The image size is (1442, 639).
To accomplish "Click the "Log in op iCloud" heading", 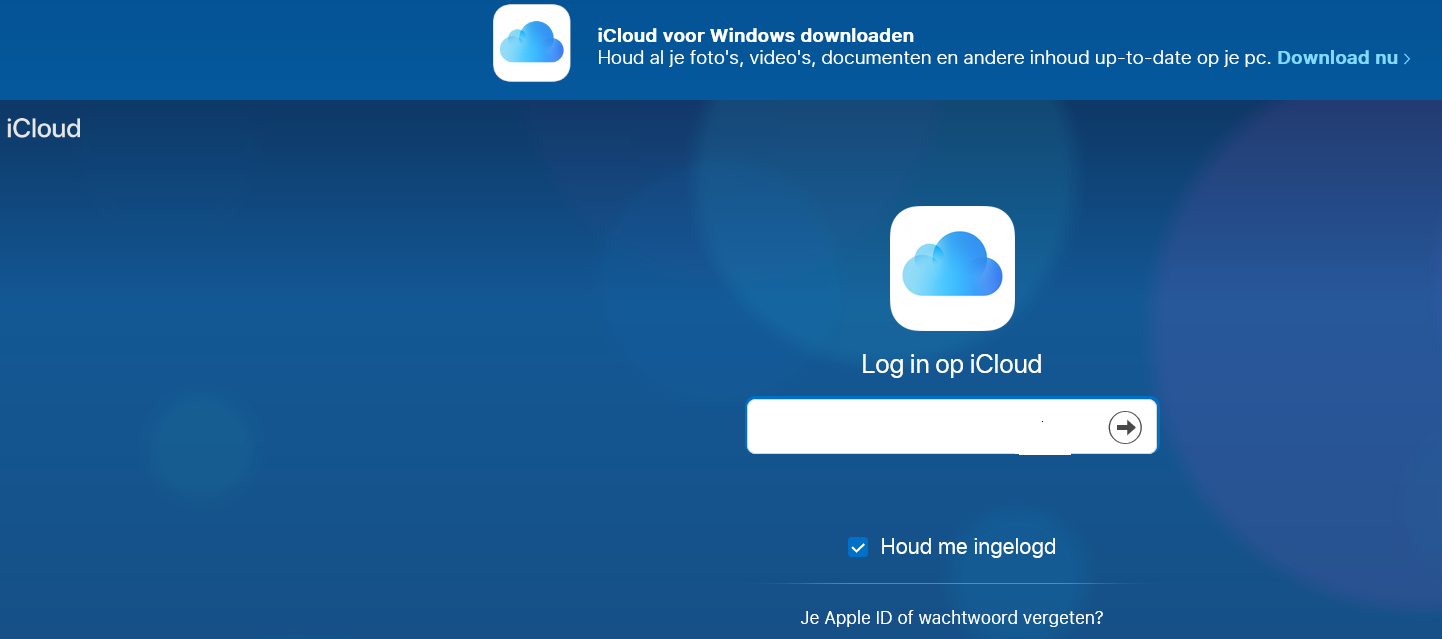I will 952,364.
